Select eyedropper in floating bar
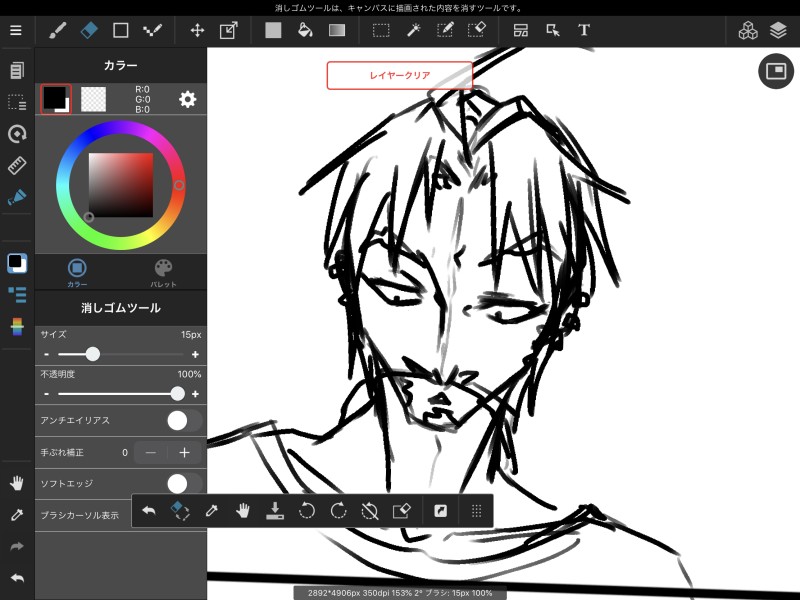The width and height of the screenshot is (800, 600). [x=212, y=511]
